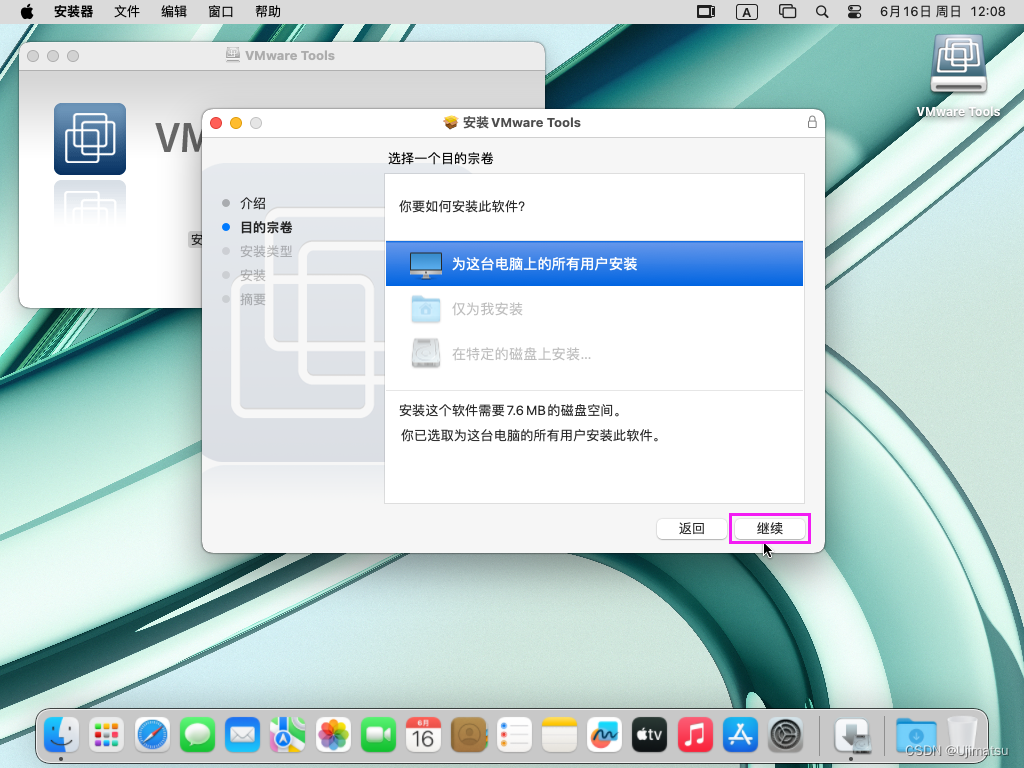The width and height of the screenshot is (1024, 768).
Task: Open the 窗口 menu
Action: [x=221, y=12]
